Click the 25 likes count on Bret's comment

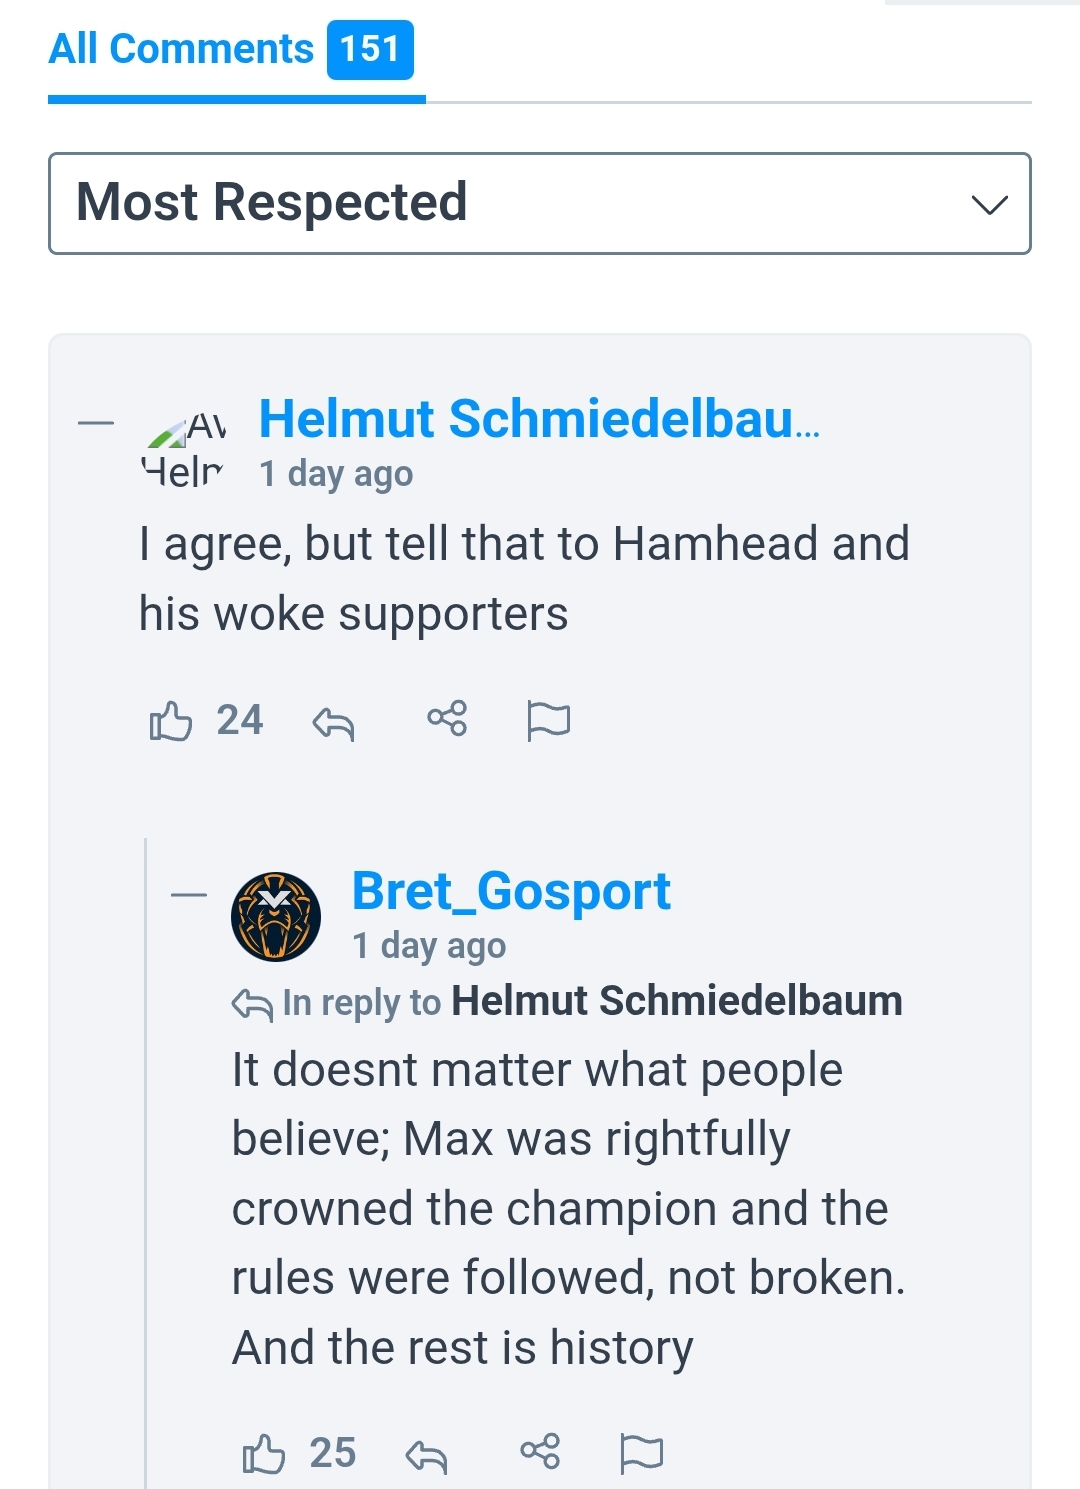point(333,1453)
